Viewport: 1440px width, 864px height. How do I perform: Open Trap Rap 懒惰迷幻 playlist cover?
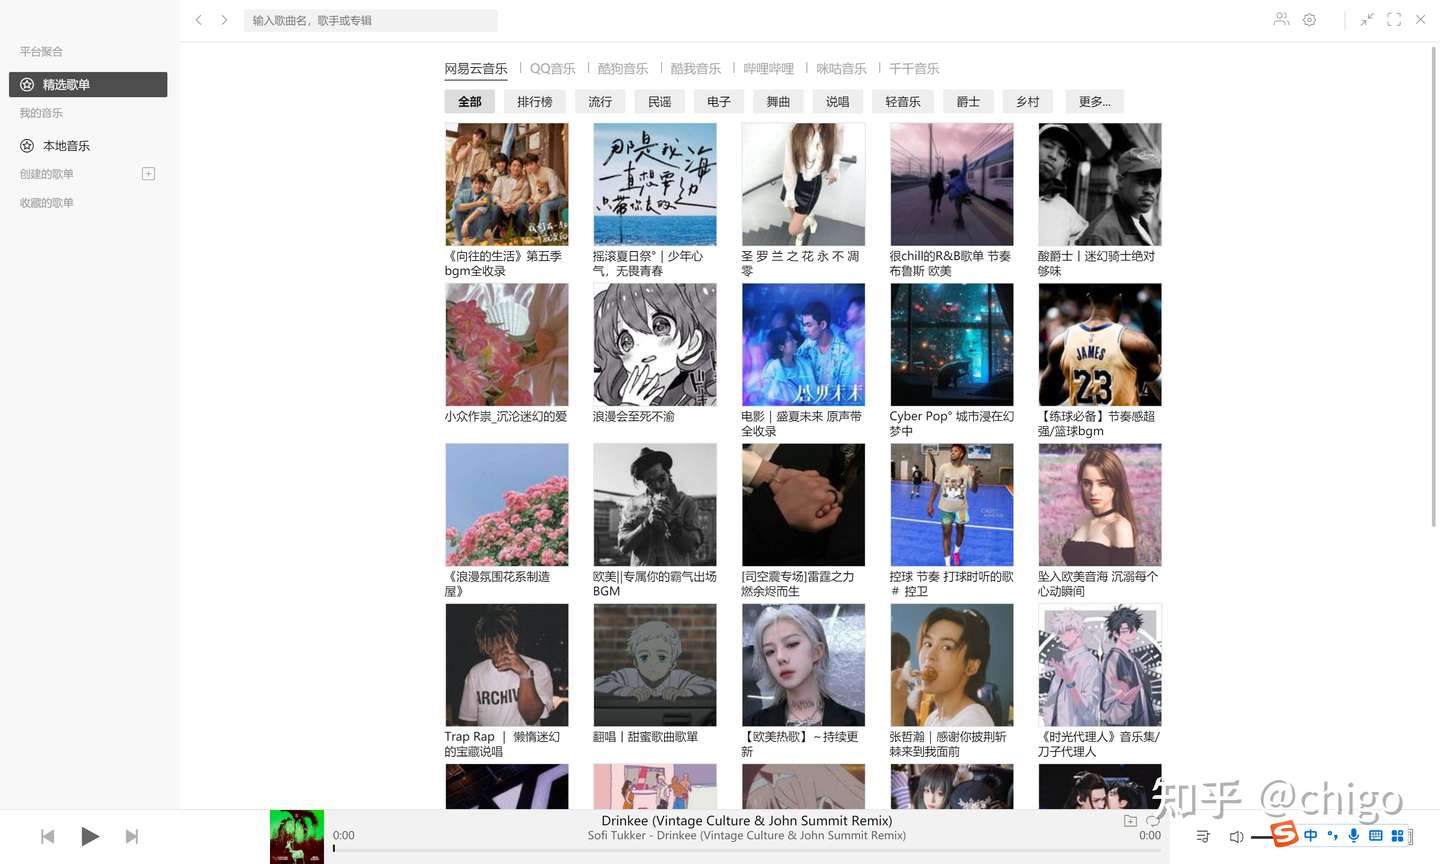coord(507,665)
